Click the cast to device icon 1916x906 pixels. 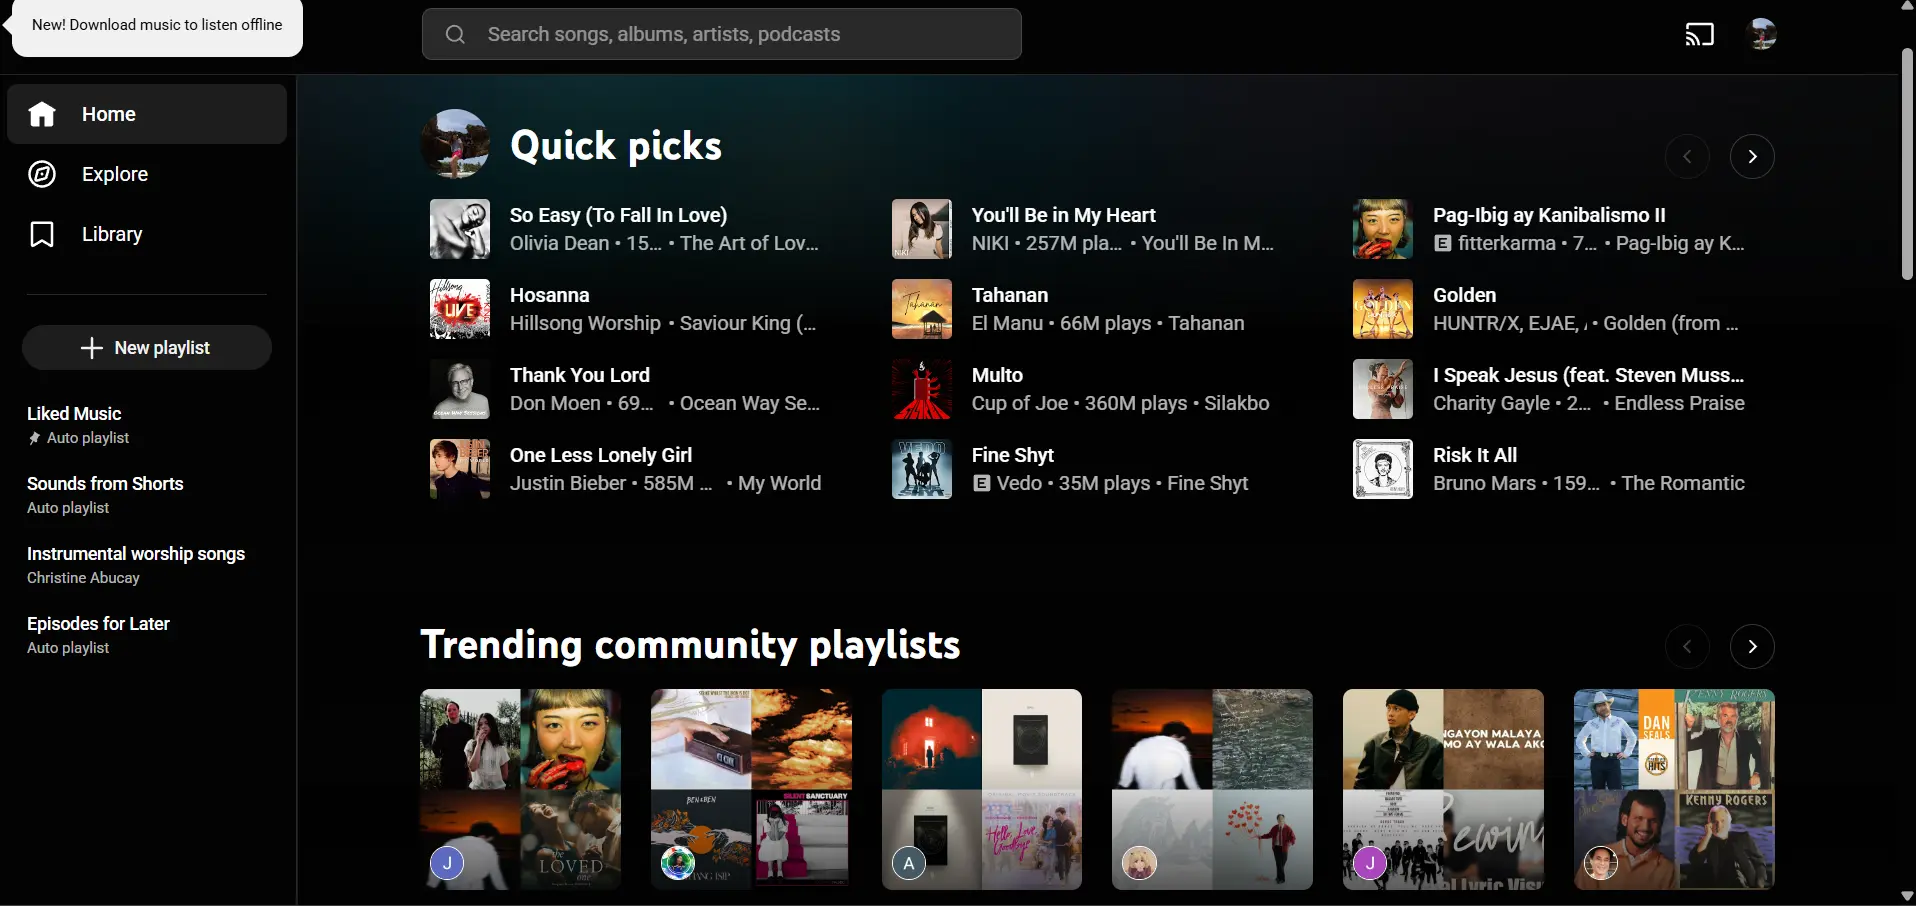[x=1699, y=35]
